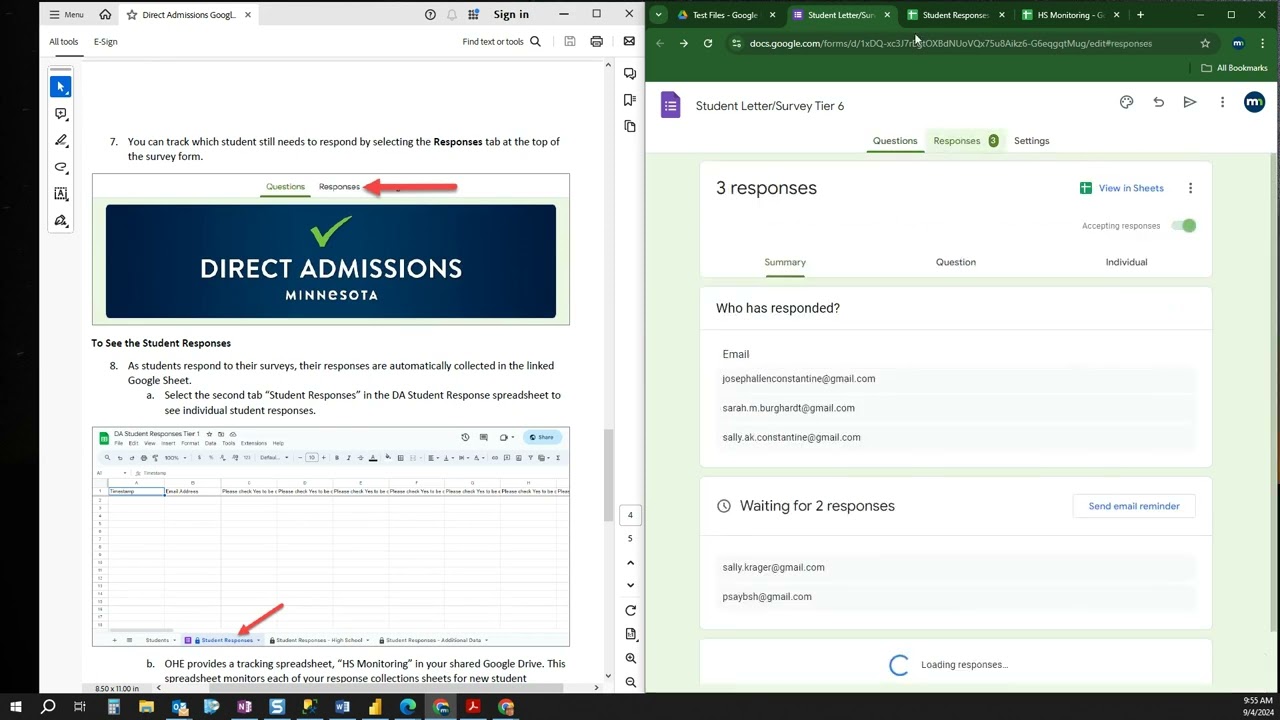Screen dimensions: 1280x720
Task: Select the arrow selection tool in Acrobat
Action: click(x=61, y=87)
